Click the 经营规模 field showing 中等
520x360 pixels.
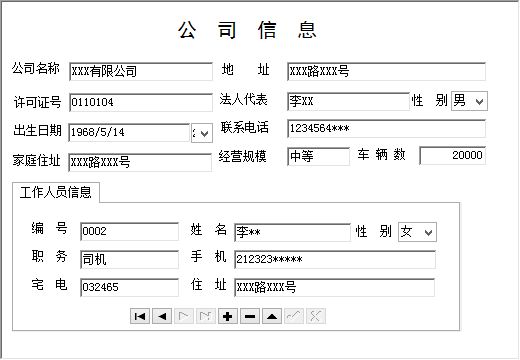click(318, 156)
